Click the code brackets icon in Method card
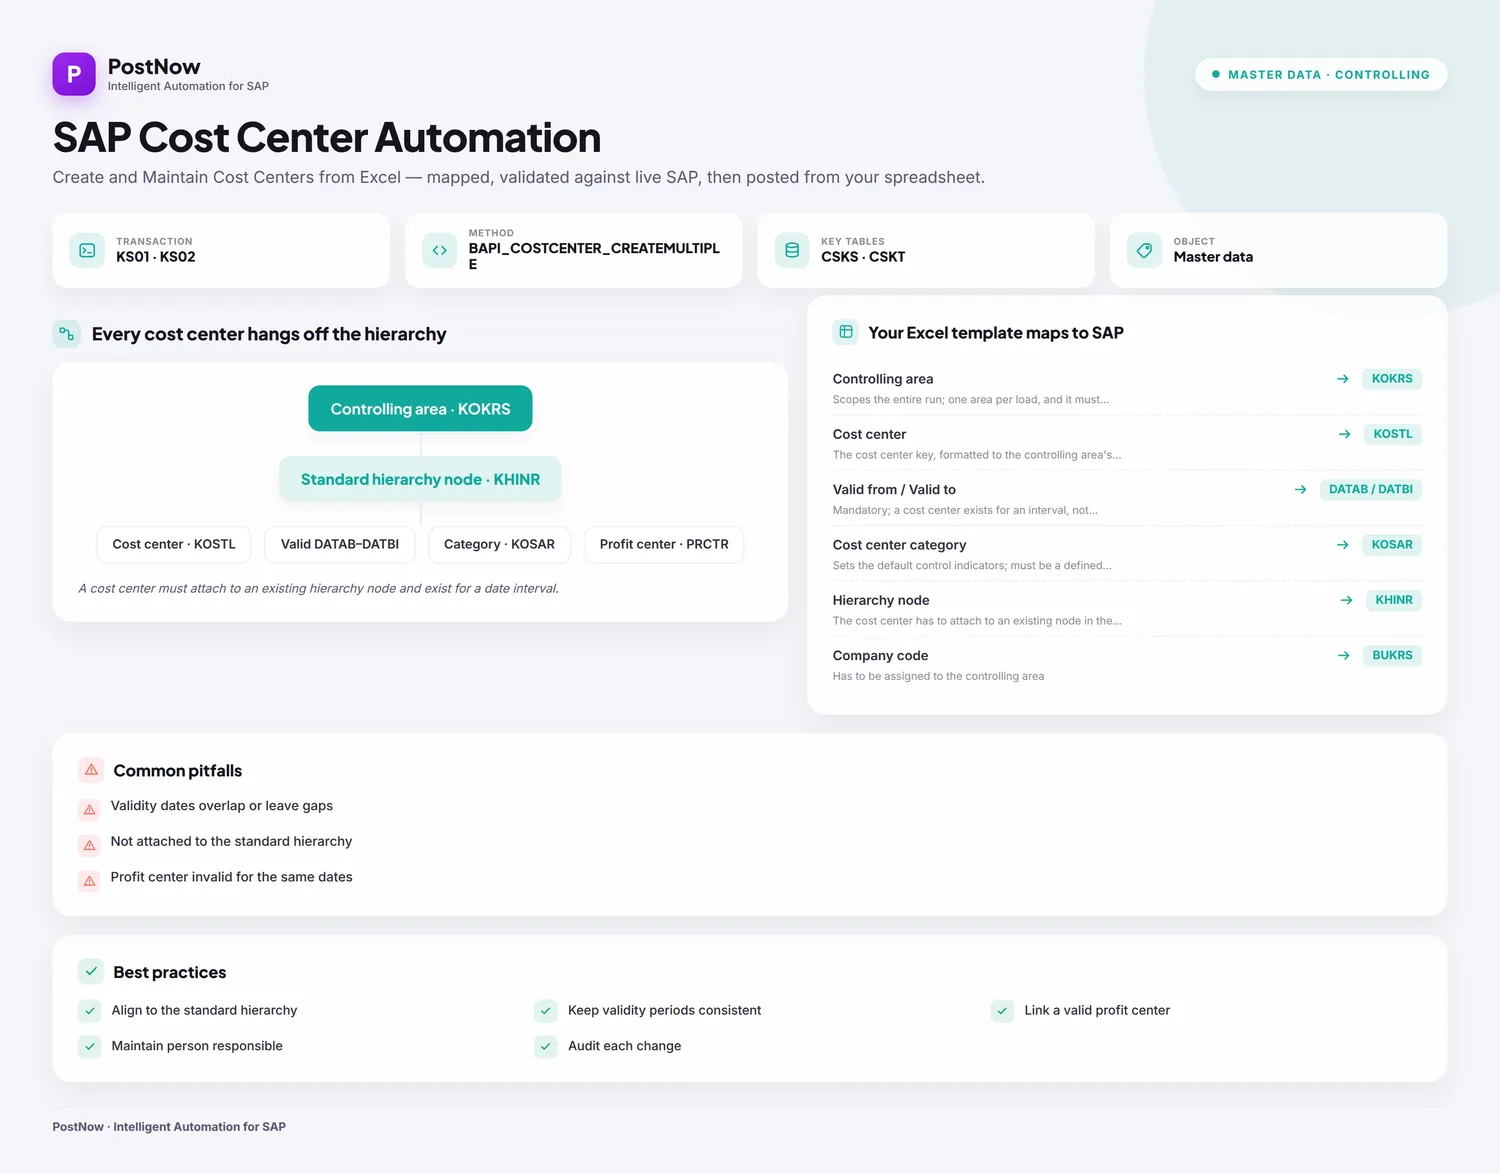 (439, 250)
